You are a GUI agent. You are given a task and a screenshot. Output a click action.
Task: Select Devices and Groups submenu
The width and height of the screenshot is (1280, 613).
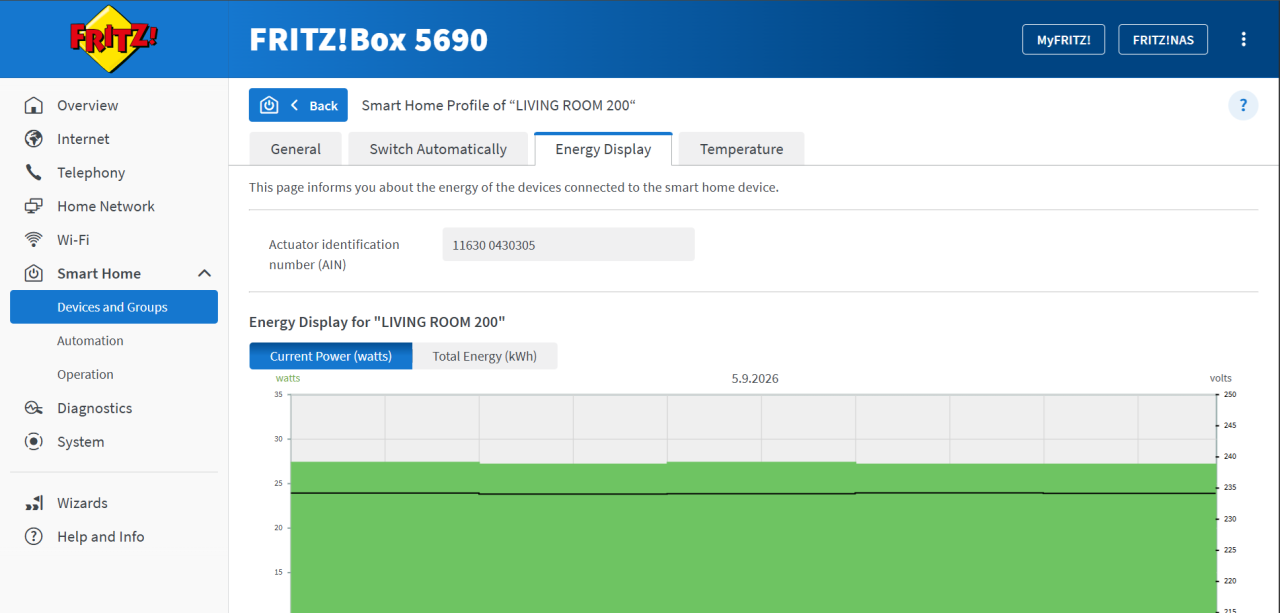click(x=114, y=307)
